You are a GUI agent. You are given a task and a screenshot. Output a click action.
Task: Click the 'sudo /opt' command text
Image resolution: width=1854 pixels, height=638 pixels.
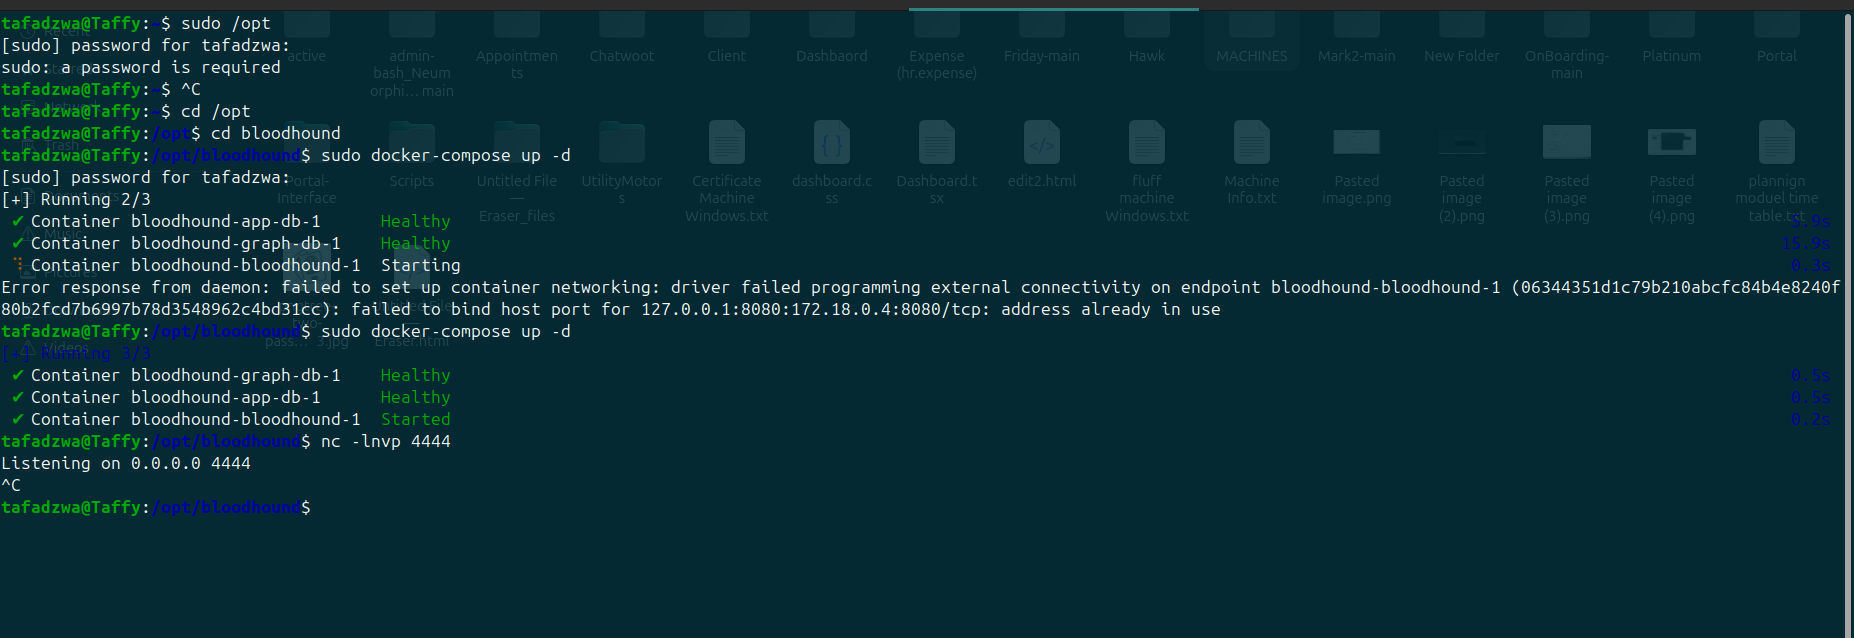226,23
